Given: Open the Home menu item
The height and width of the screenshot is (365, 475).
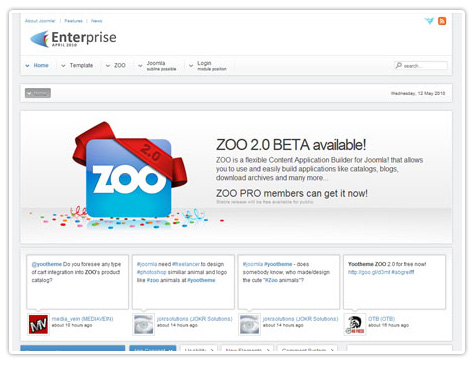Looking at the screenshot, I should coord(41,65).
